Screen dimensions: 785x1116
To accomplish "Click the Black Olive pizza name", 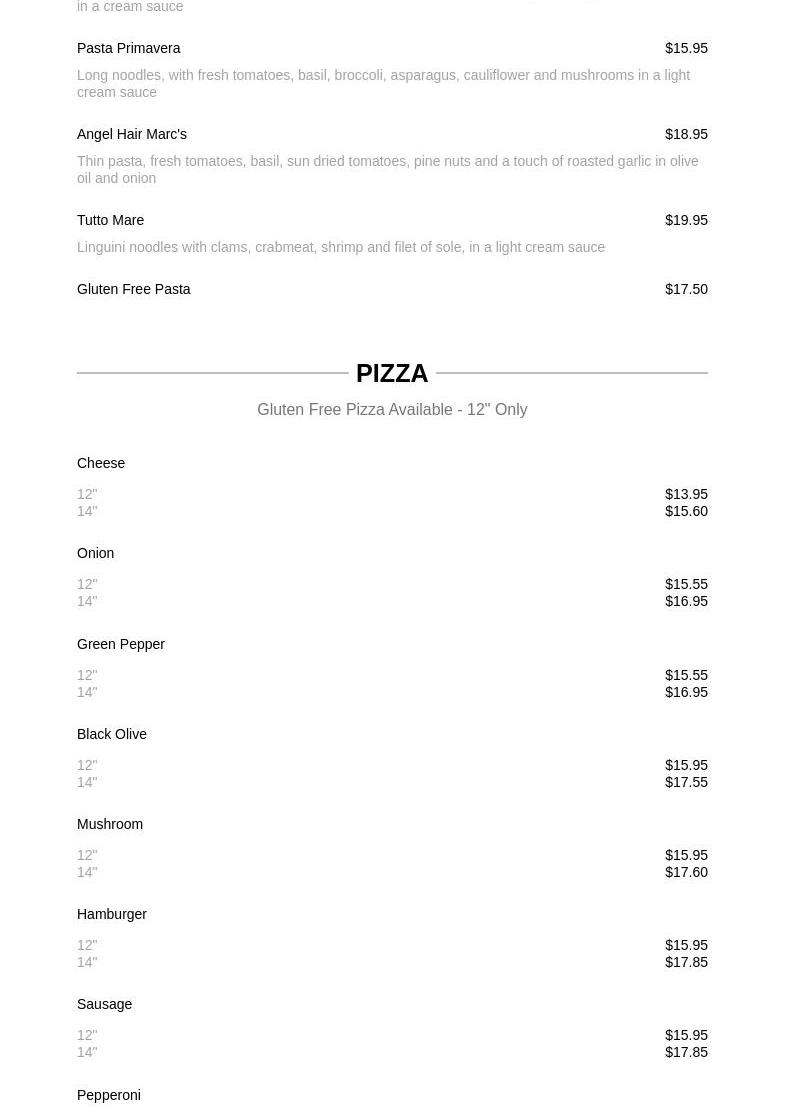I will 111,734.
